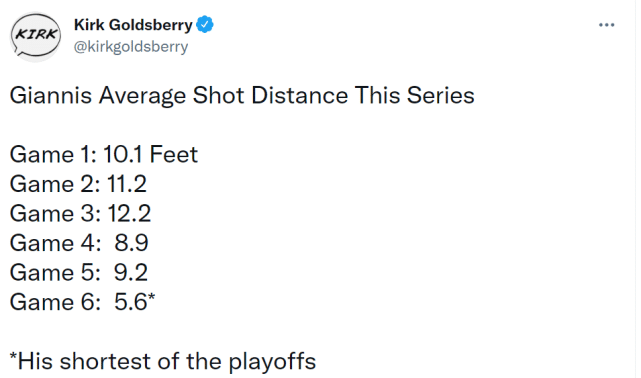The height and width of the screenshot is (378, 641).
Task: Select the 'Game 6:' label
Action: pyautogui.click(x=55, y=302)
